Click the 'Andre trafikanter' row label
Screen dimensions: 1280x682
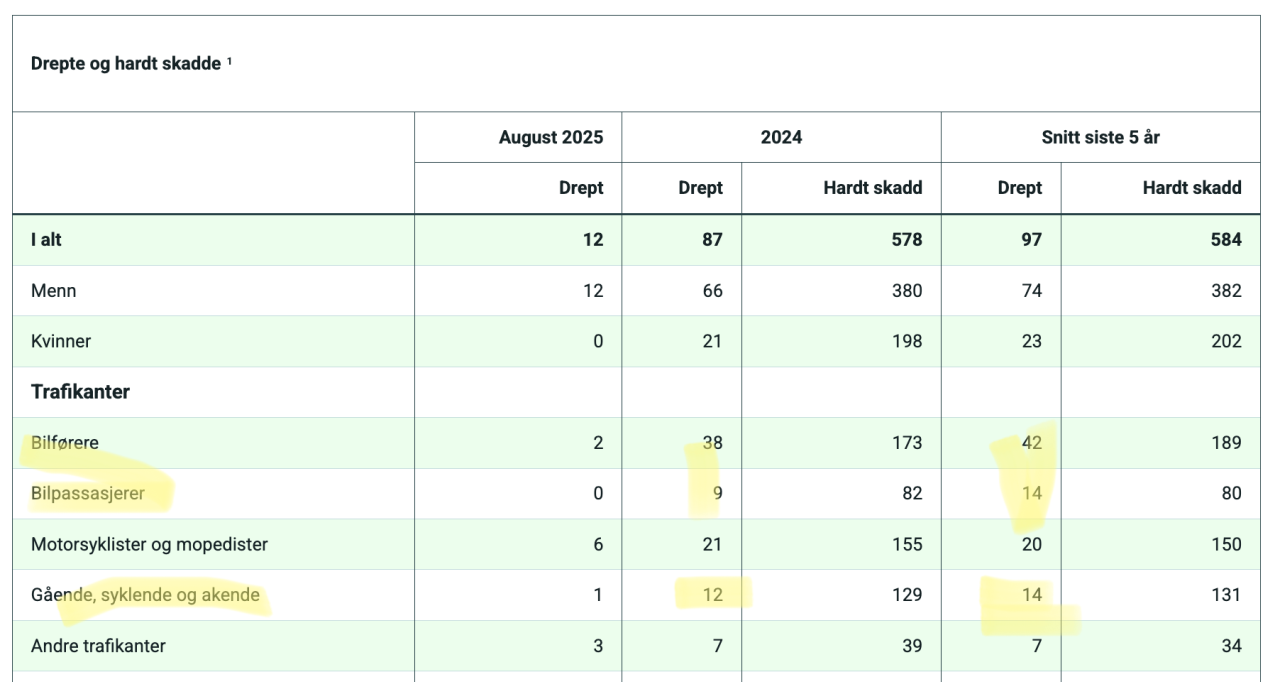pos(98,646)
